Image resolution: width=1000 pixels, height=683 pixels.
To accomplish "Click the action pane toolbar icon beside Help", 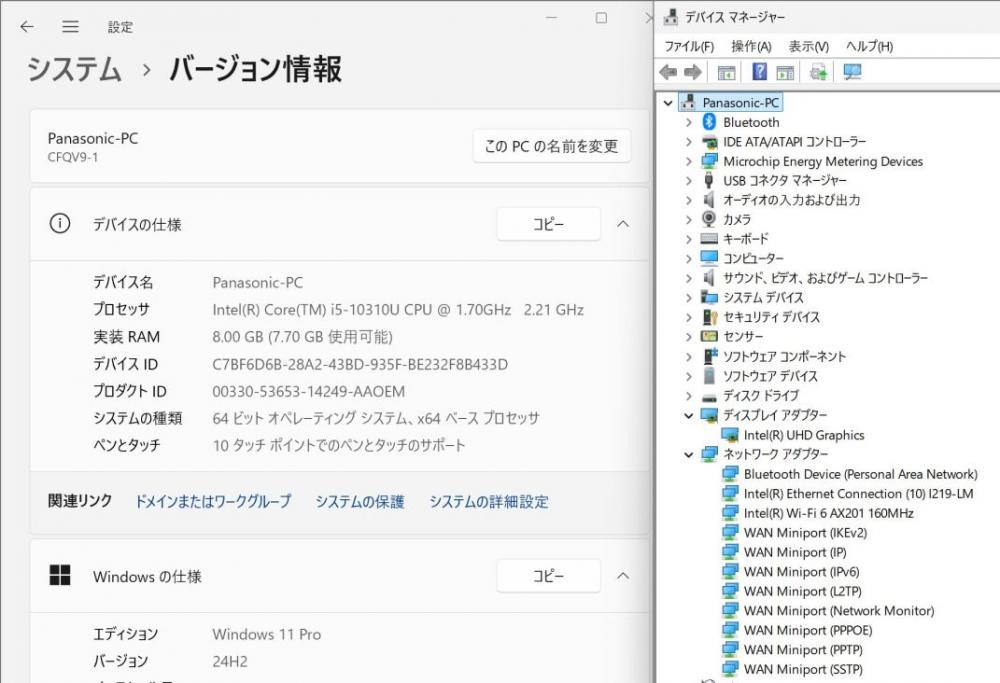I will (785, 72).
